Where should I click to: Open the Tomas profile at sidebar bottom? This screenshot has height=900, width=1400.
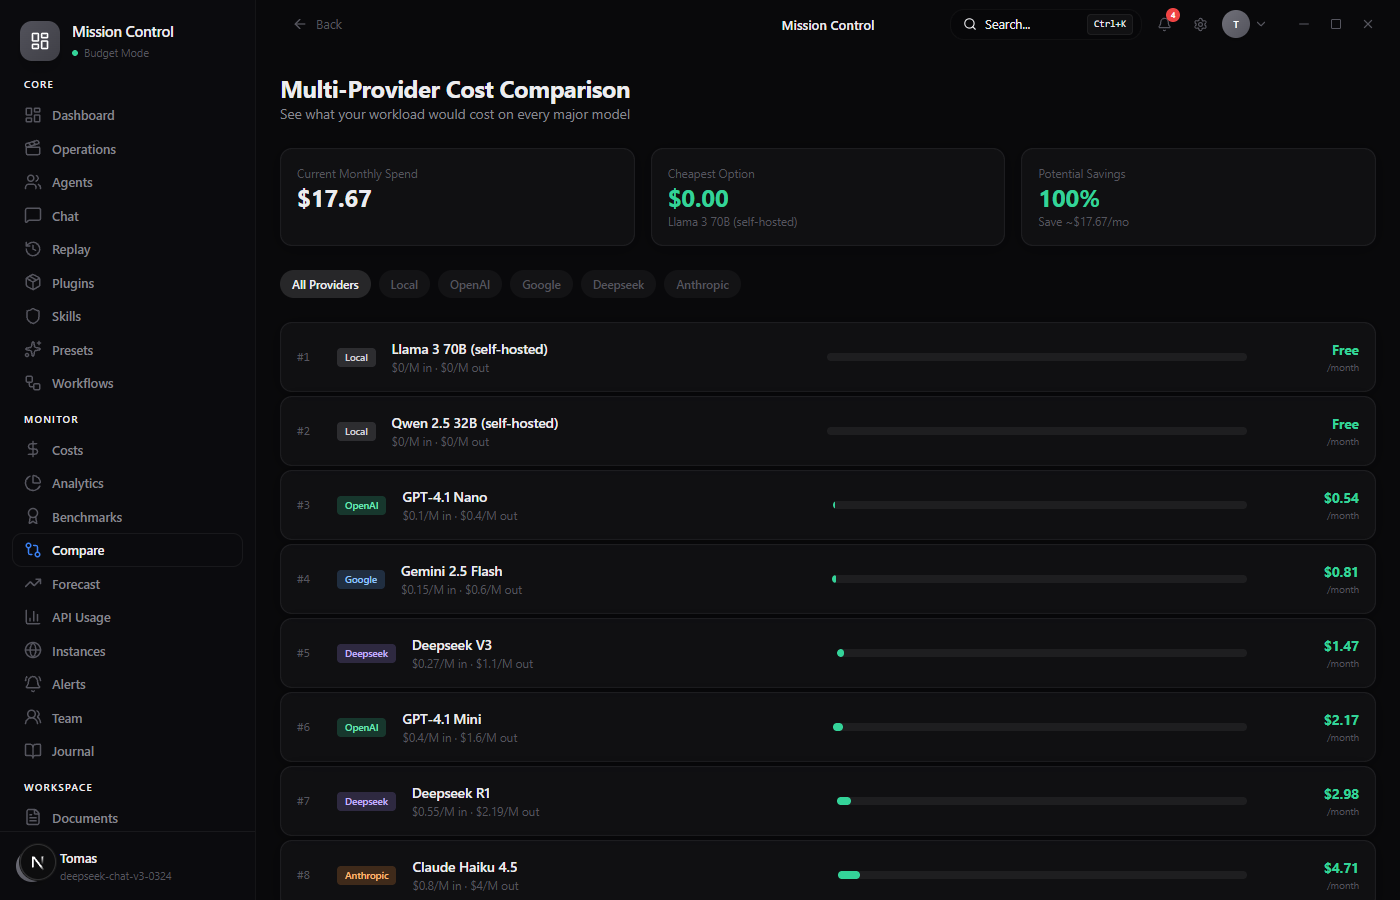pyautogui.click(x=127, y=866)
